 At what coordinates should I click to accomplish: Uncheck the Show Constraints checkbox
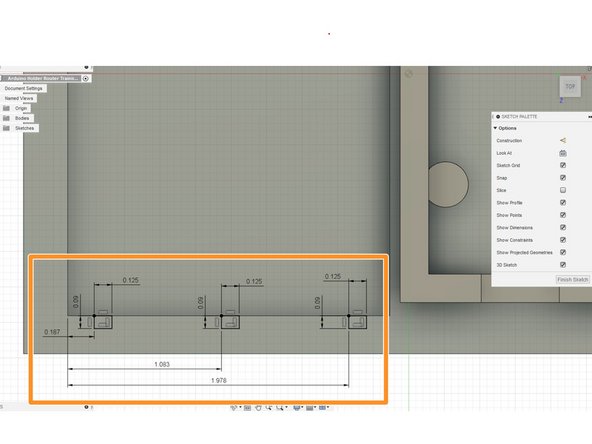[x=563, y=240]
